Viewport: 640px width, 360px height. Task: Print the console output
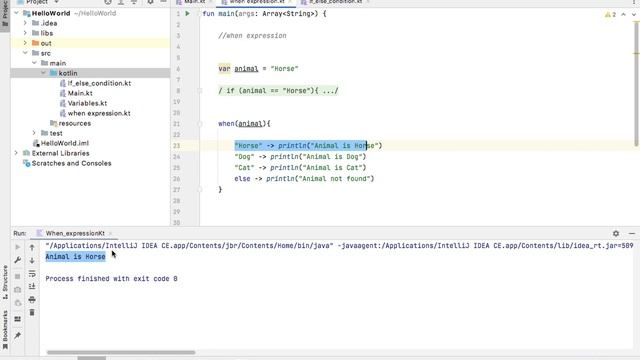coord(32,300)
